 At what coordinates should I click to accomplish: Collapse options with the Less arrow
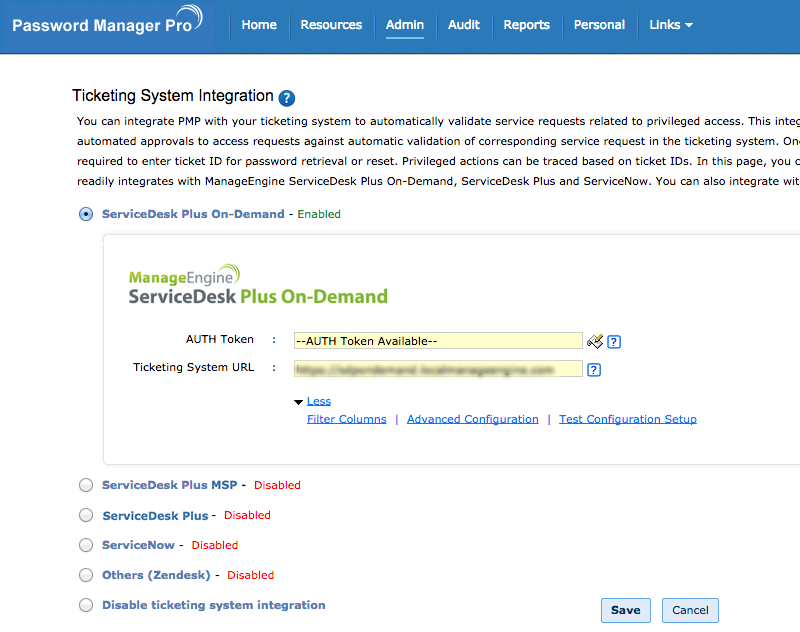299,402
